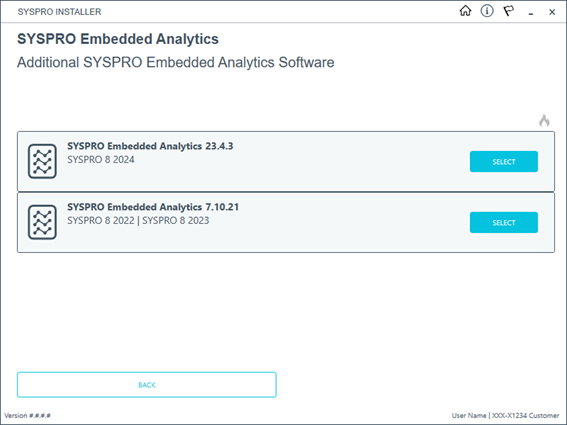The width and height of the screenshot is (567, 425).
Task: Click the flag icon in the title bar
Action: tap(509, 11)
